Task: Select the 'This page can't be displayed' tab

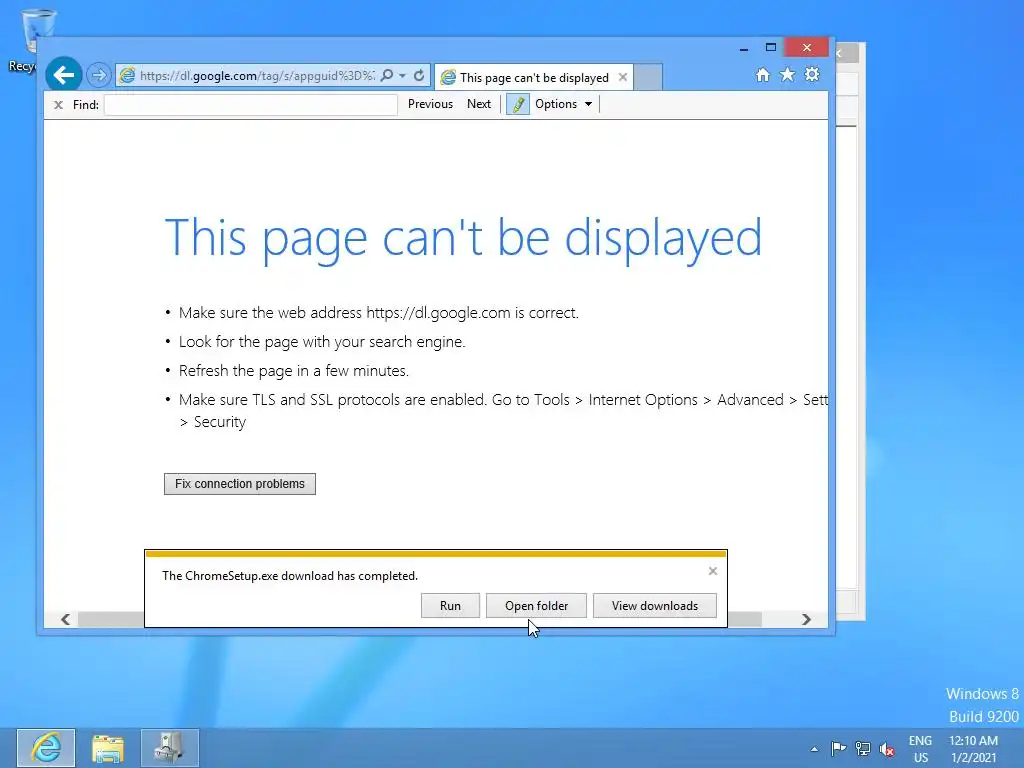Action: coord(534,78)
